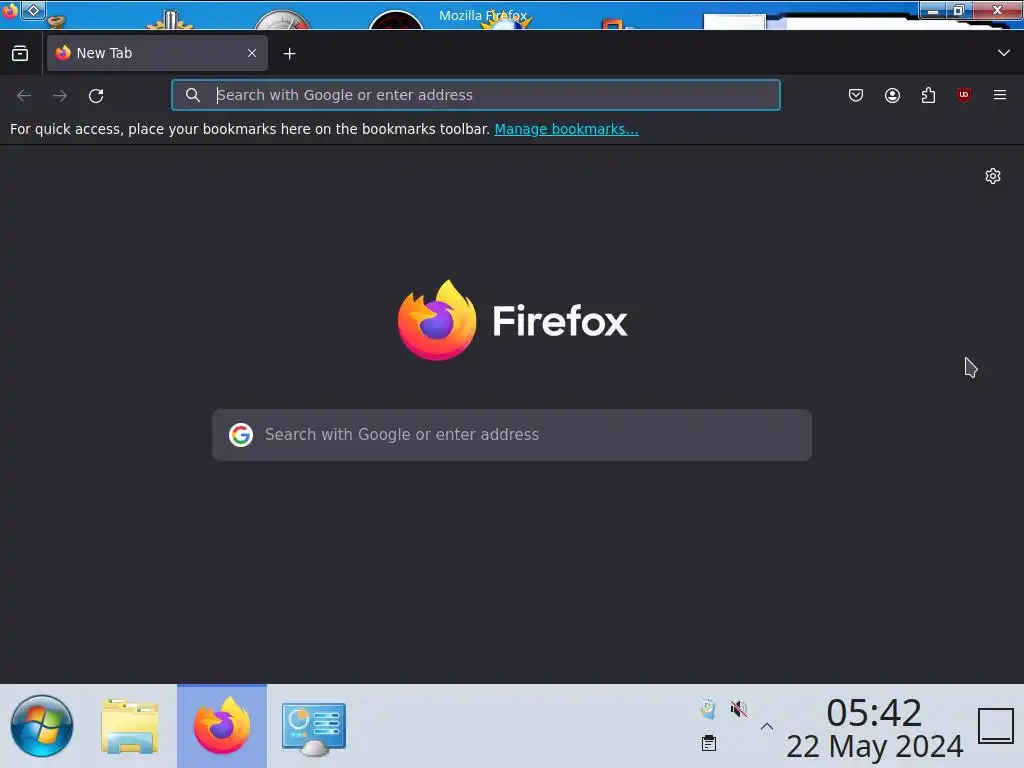Screen dimensions: 1024x768
Task: Open the Extensions puzzle icon
Action: 928,95
